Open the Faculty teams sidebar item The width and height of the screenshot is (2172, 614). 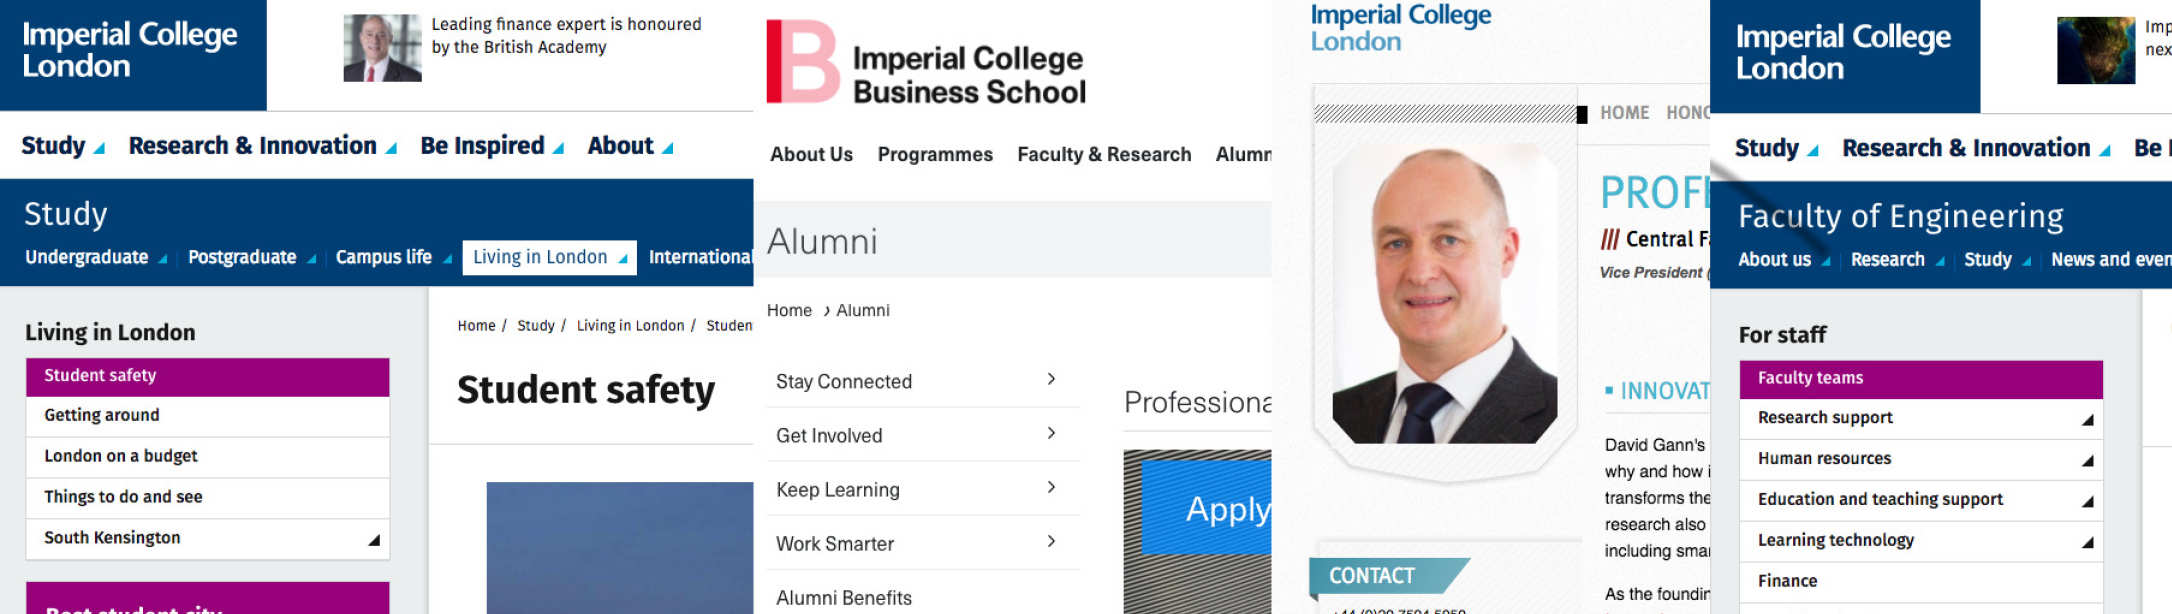[1810, 378]
